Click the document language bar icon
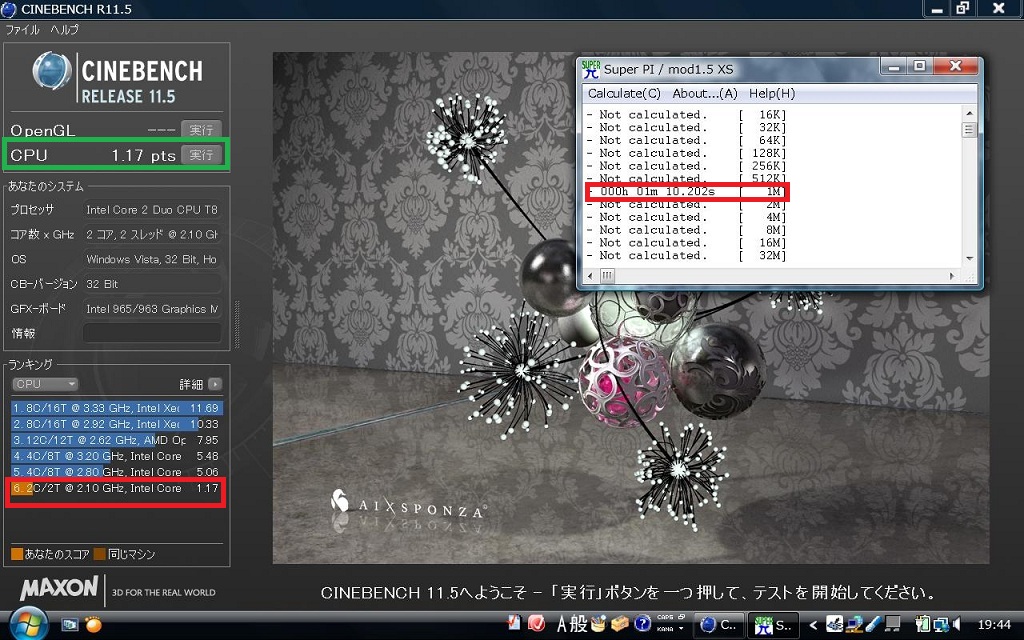This screenshot has width=1024, height=640. point(515,623)
